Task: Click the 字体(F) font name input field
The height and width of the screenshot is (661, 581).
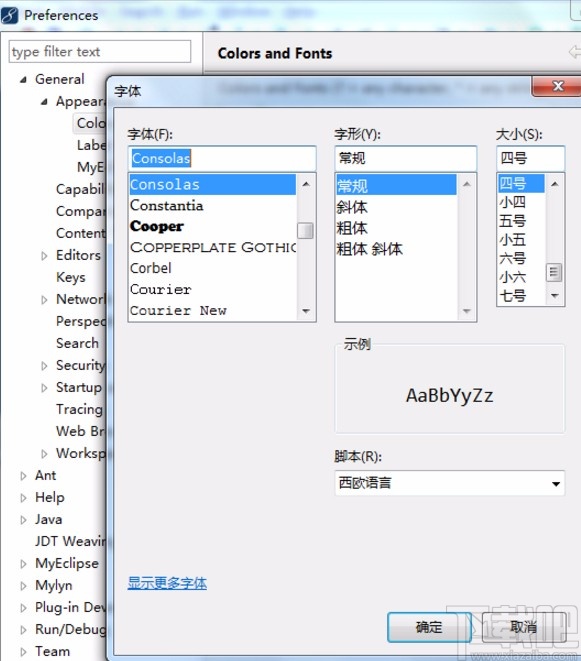Action: coord(222,159)
